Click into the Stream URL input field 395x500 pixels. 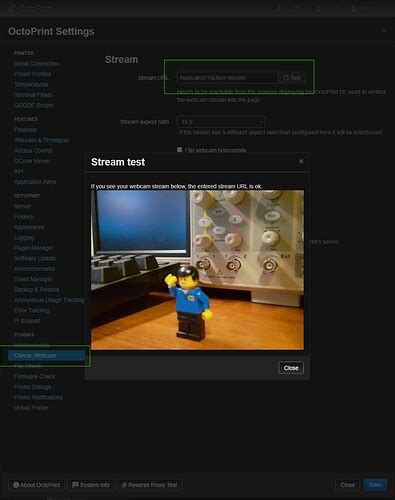coord(227,78)
